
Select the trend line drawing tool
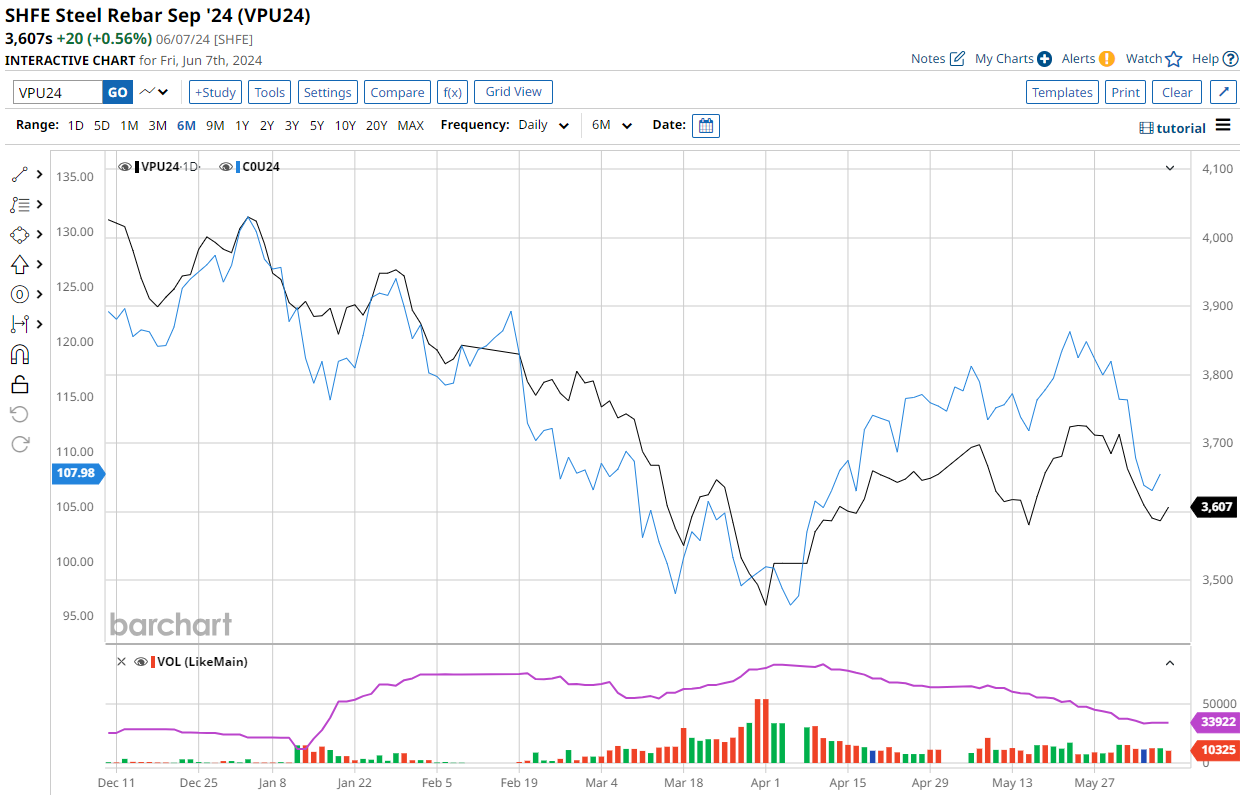20,174
